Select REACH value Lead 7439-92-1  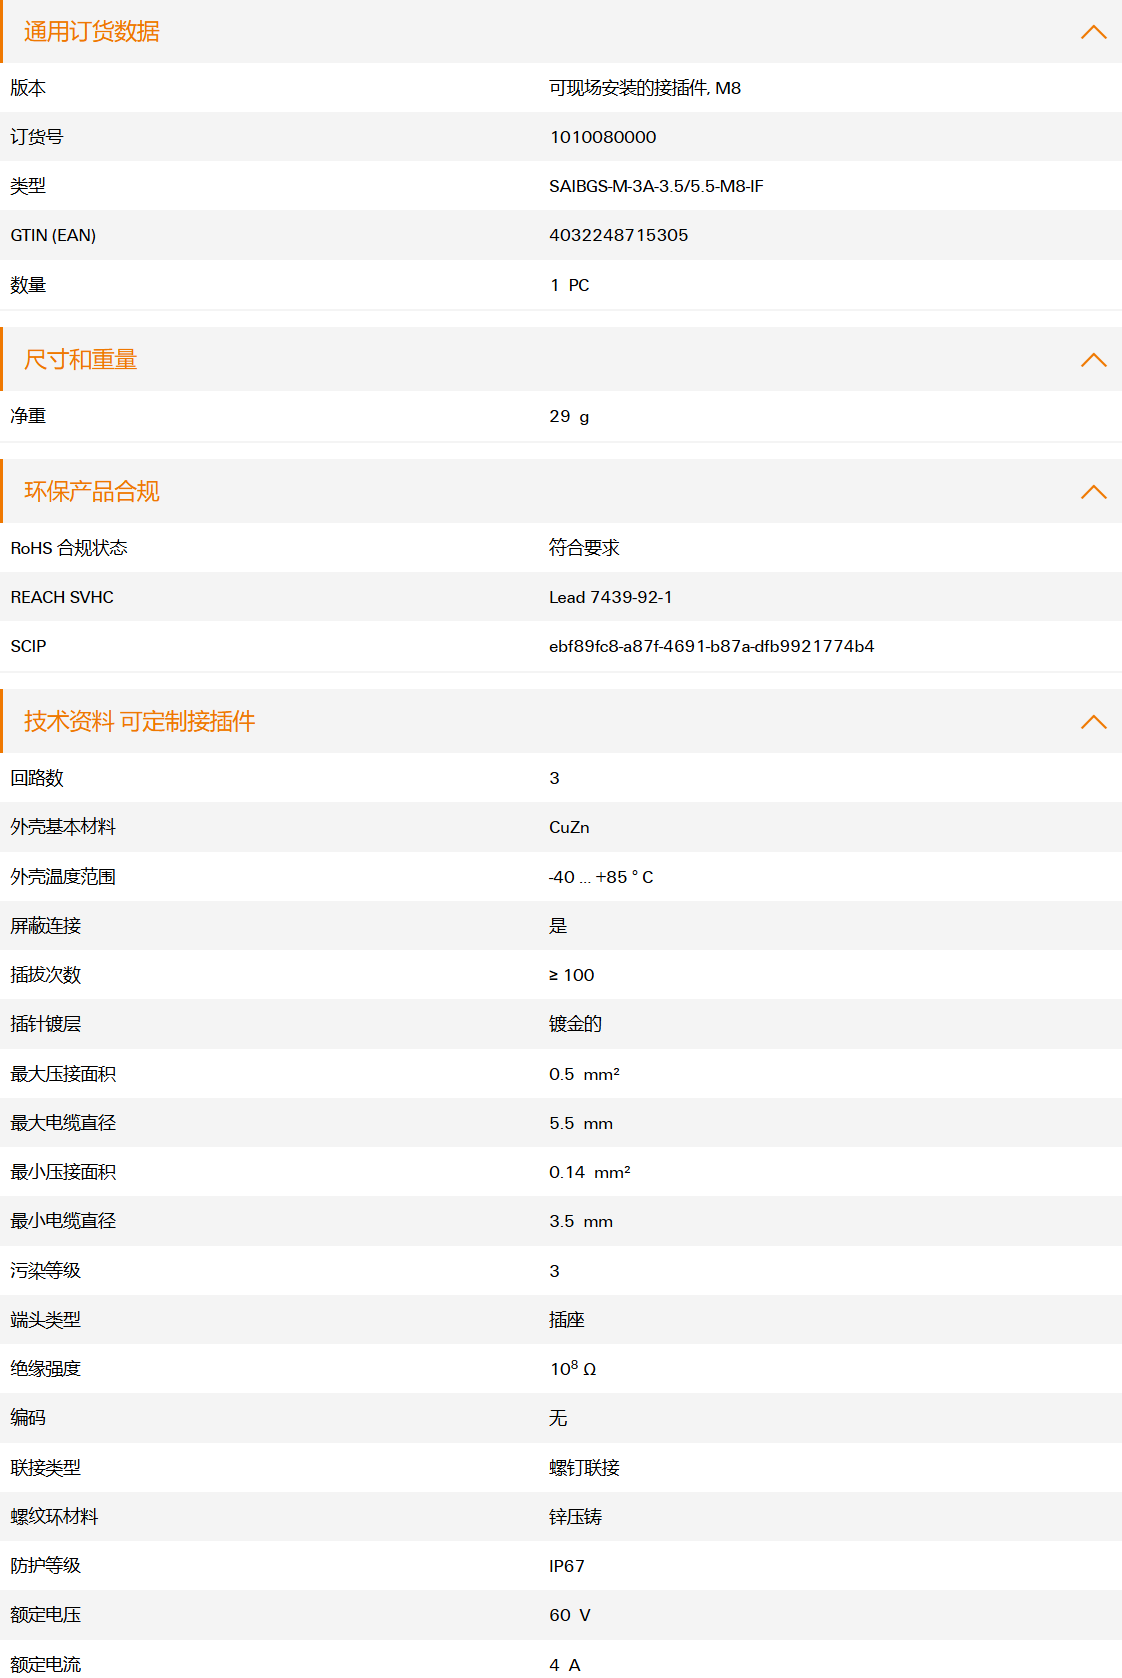point(611,597)
